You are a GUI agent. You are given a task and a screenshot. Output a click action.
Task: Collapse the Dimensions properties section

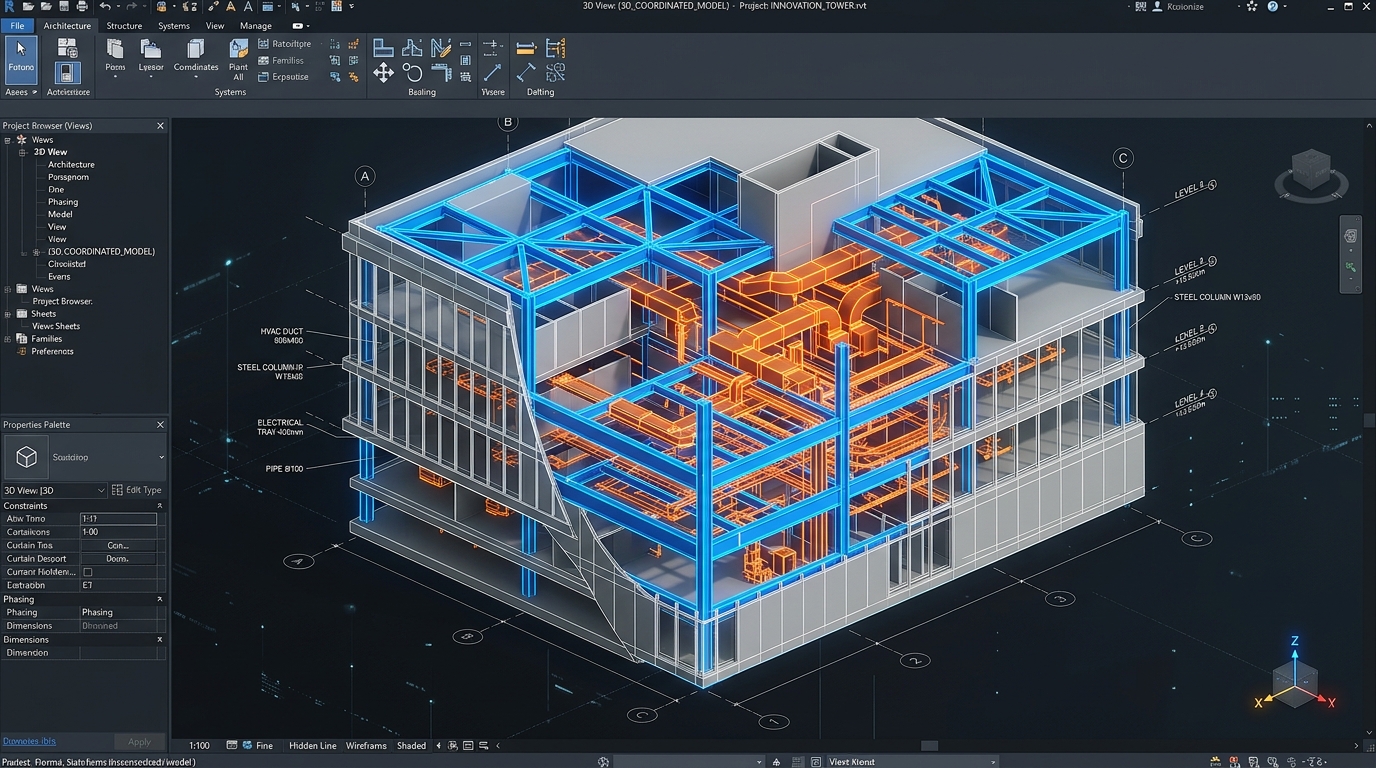coord(160,639)
